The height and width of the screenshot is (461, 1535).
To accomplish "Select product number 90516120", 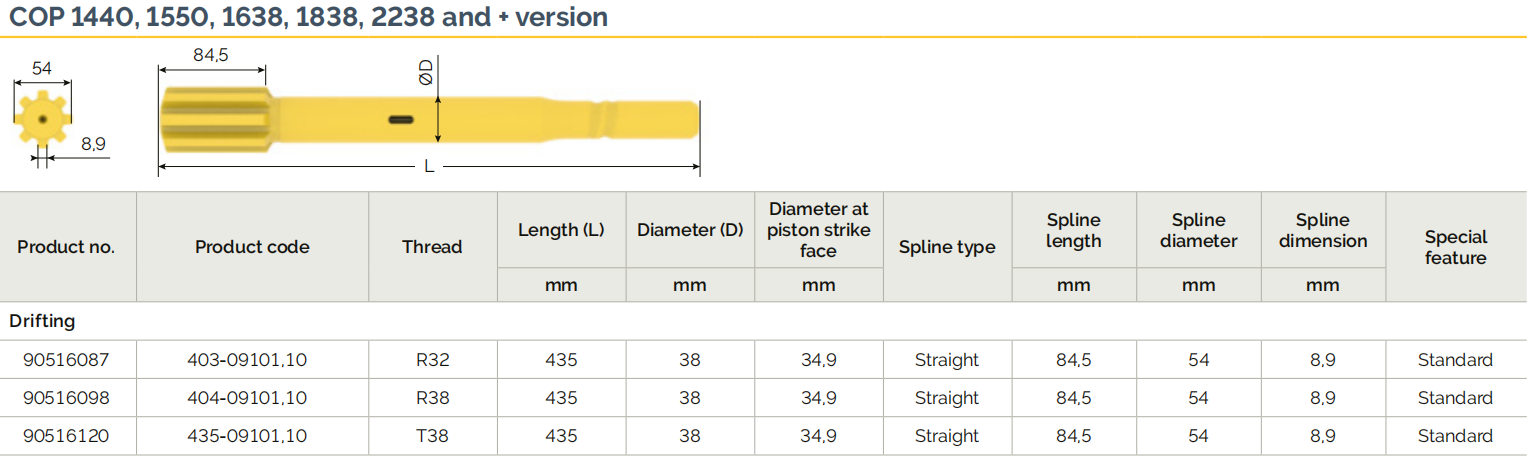I will (x=66, y=436).
